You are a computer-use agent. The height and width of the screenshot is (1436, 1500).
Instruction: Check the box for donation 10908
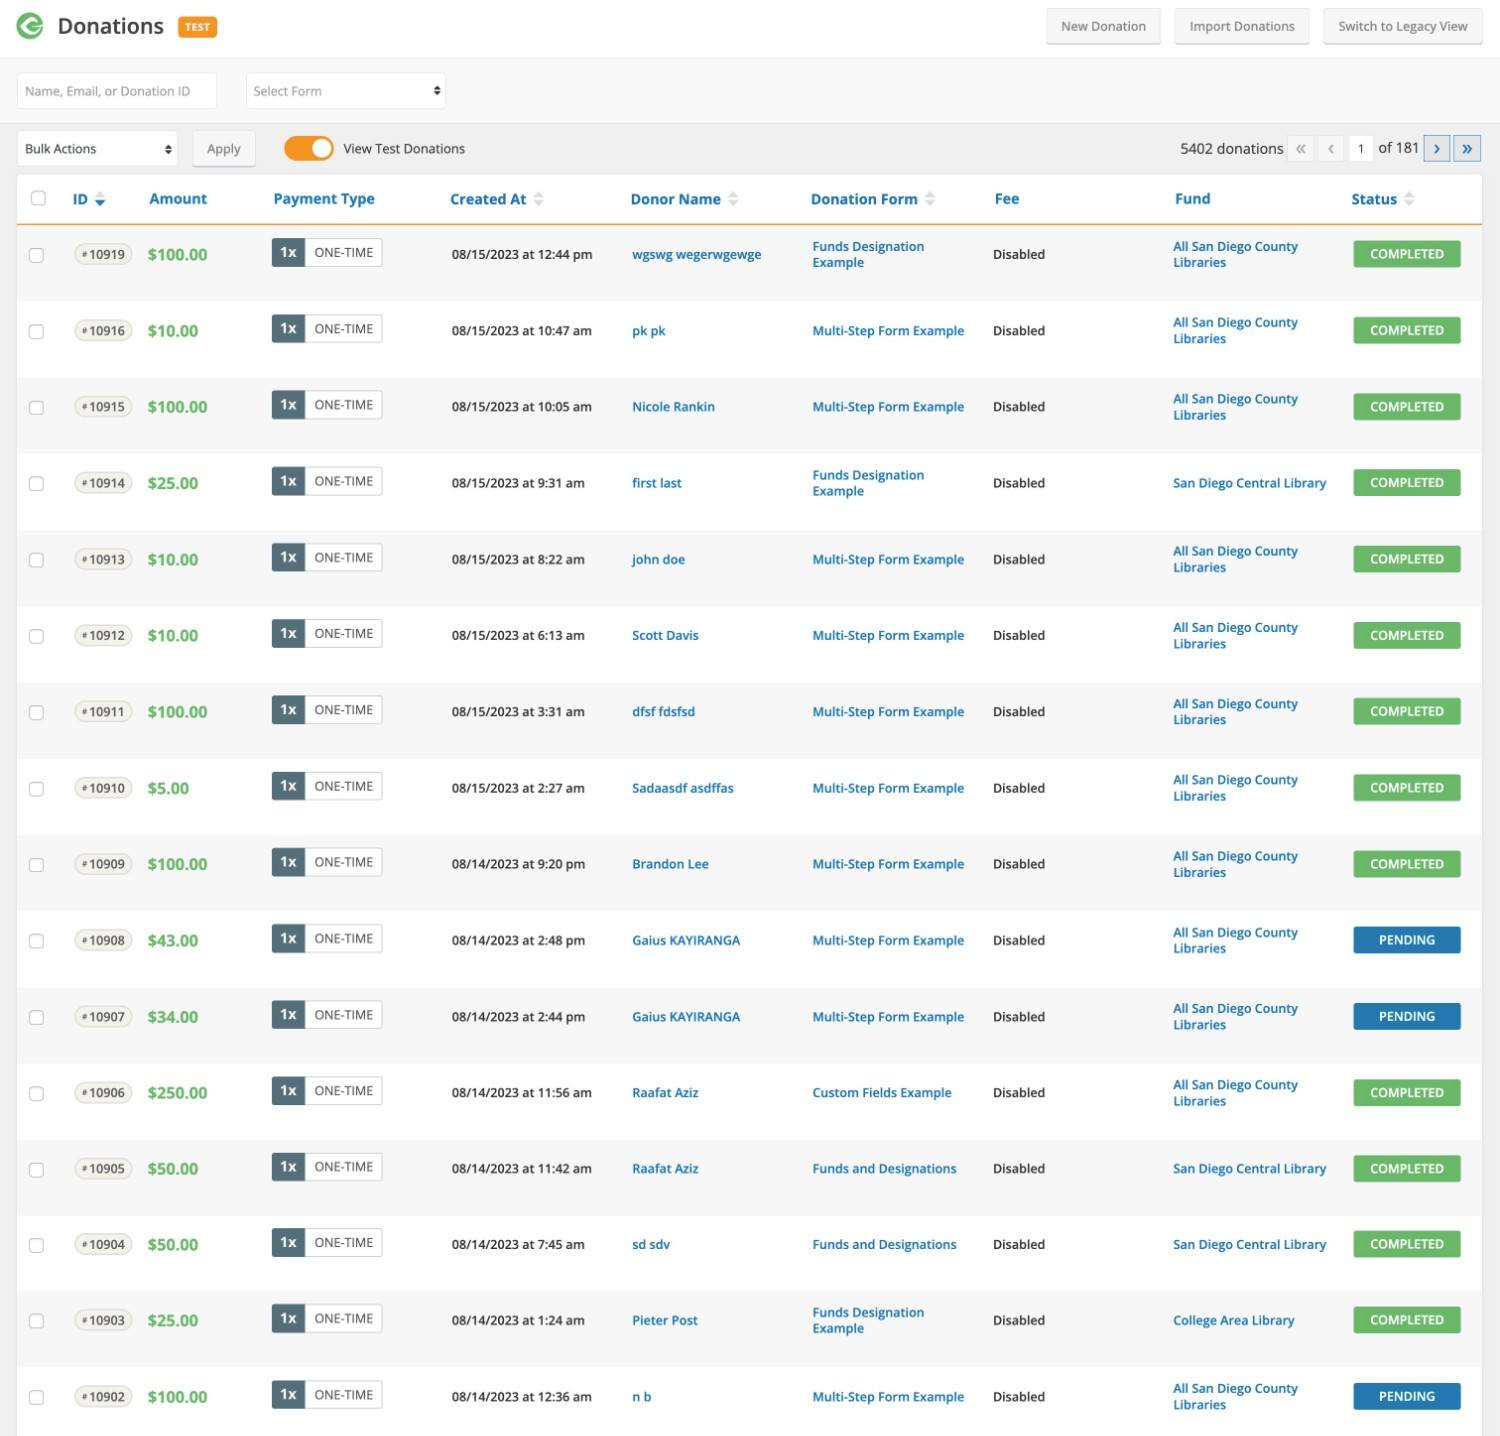[36, 941]
